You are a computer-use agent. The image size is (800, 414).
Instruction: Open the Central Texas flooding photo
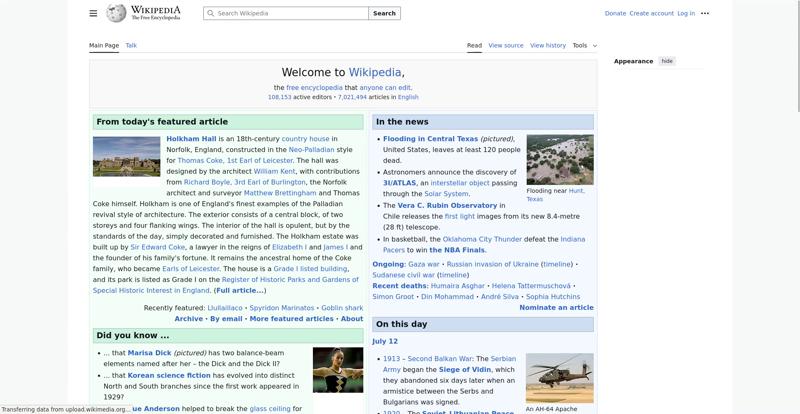[560, 159]
